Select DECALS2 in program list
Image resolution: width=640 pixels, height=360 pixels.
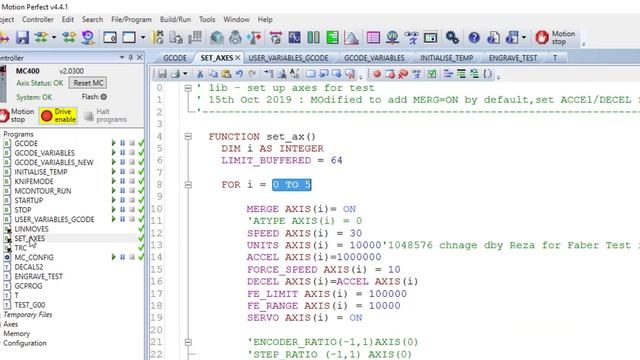29,267
